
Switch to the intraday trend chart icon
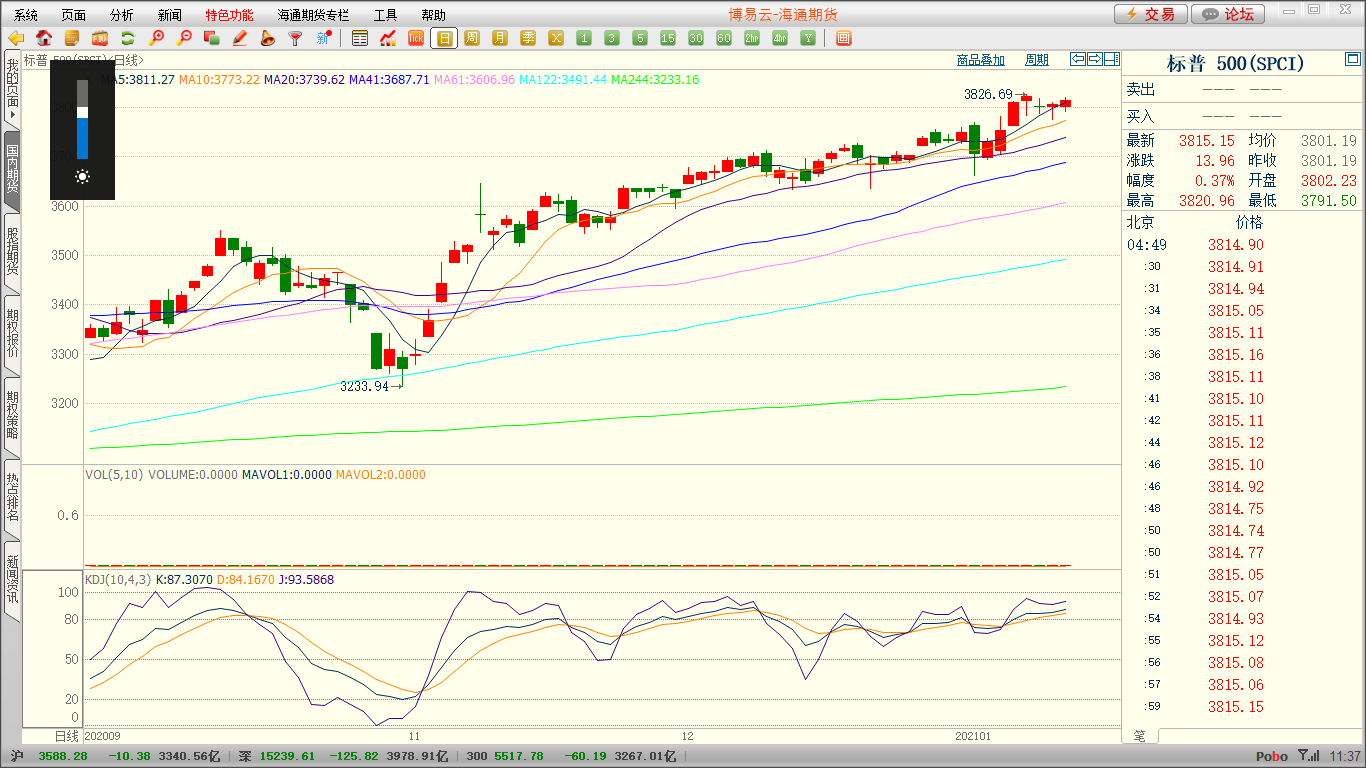(x=388, y=39)
